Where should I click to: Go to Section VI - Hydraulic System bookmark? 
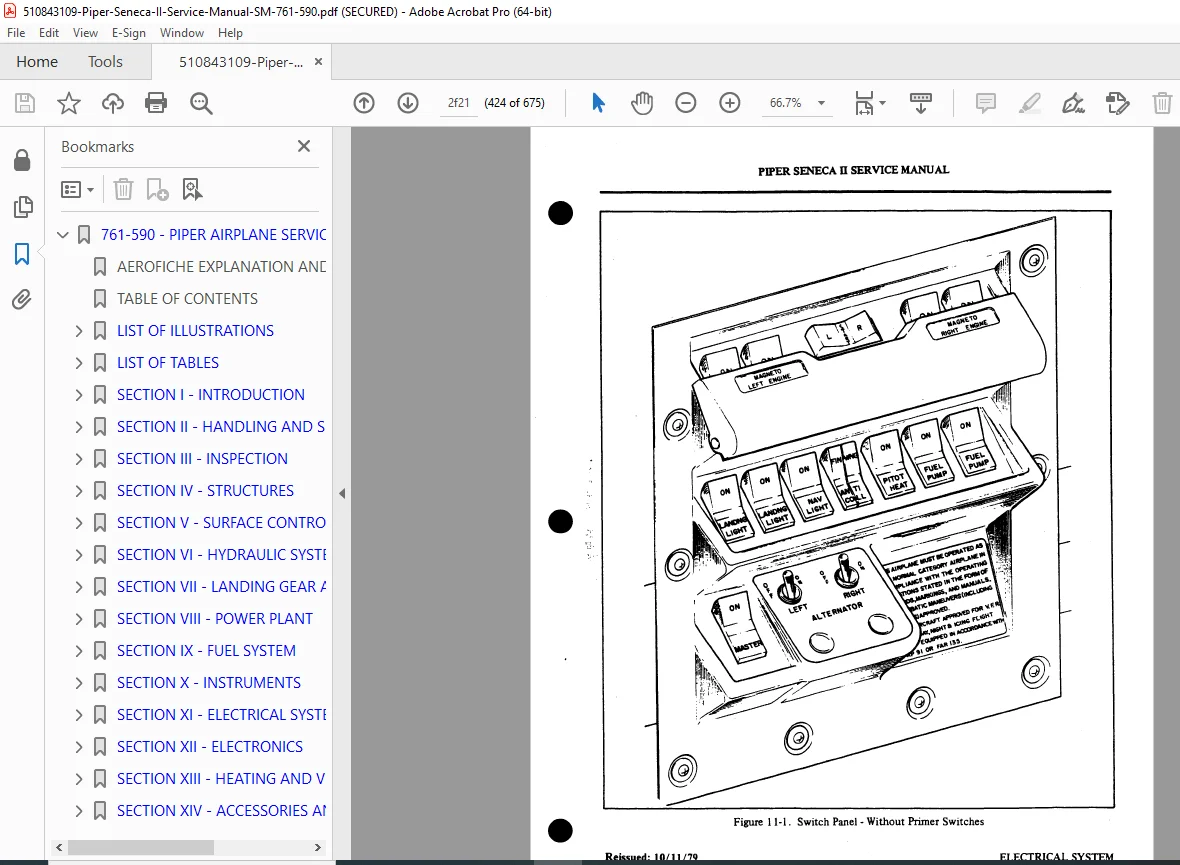pos(221,555)
